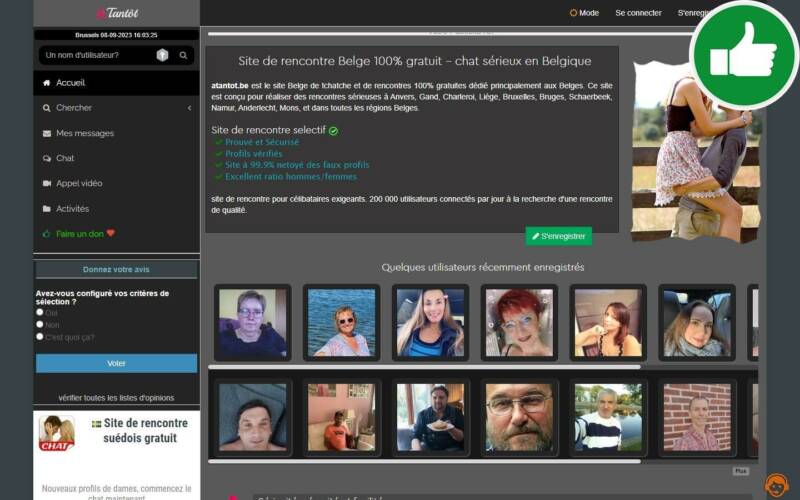Go to Accueil in the sidebar
This screenshot has width=800, height=500.
(70, 83)
